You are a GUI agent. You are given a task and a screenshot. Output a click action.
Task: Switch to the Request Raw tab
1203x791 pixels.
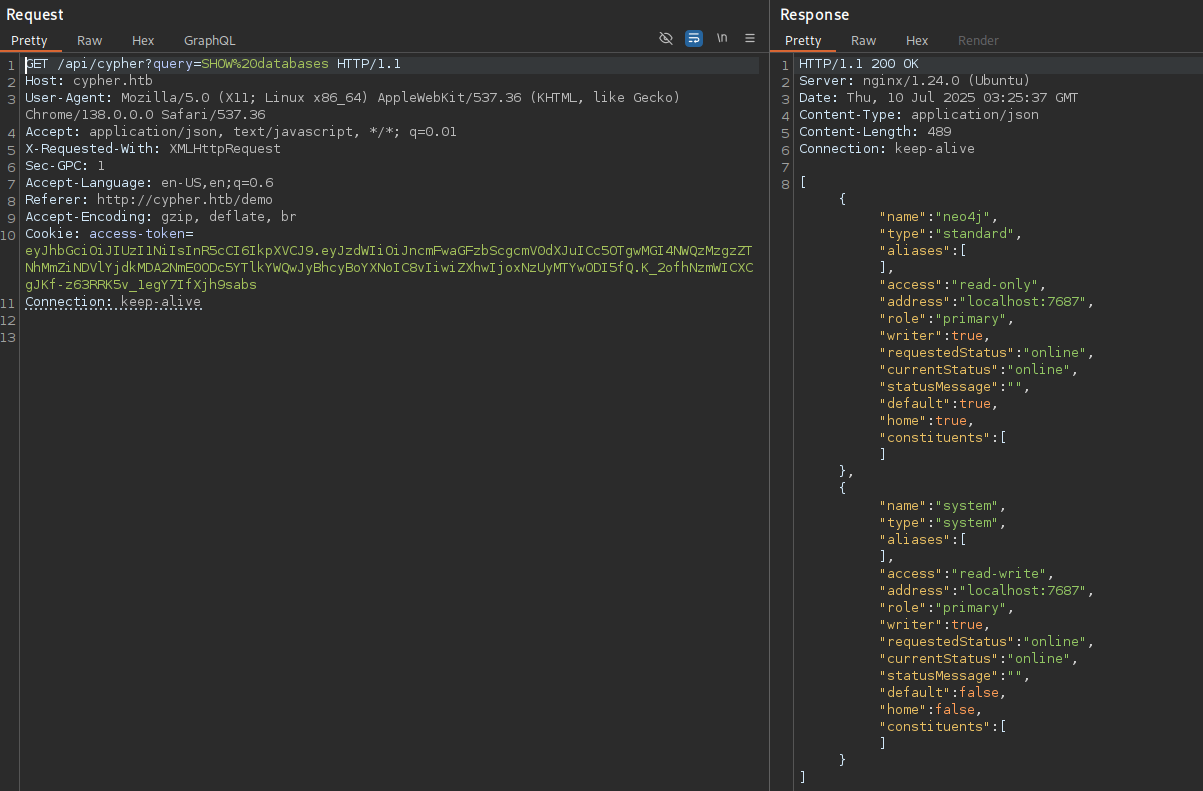coord(90,41)
